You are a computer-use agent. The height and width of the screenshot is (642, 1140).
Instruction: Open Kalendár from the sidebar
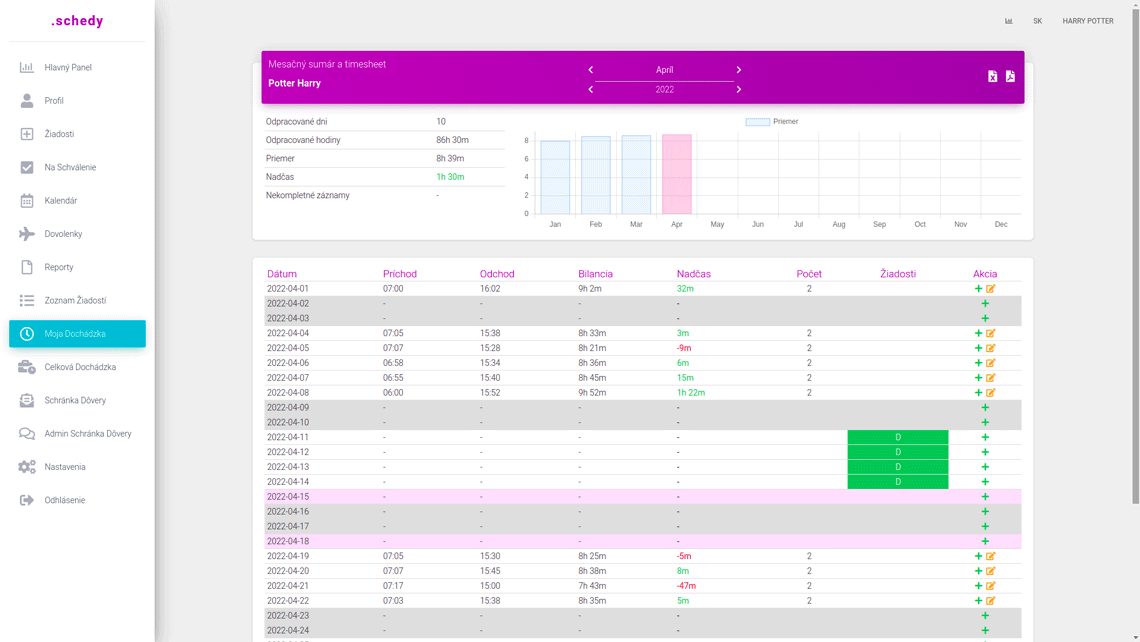[x=61, y=201]
